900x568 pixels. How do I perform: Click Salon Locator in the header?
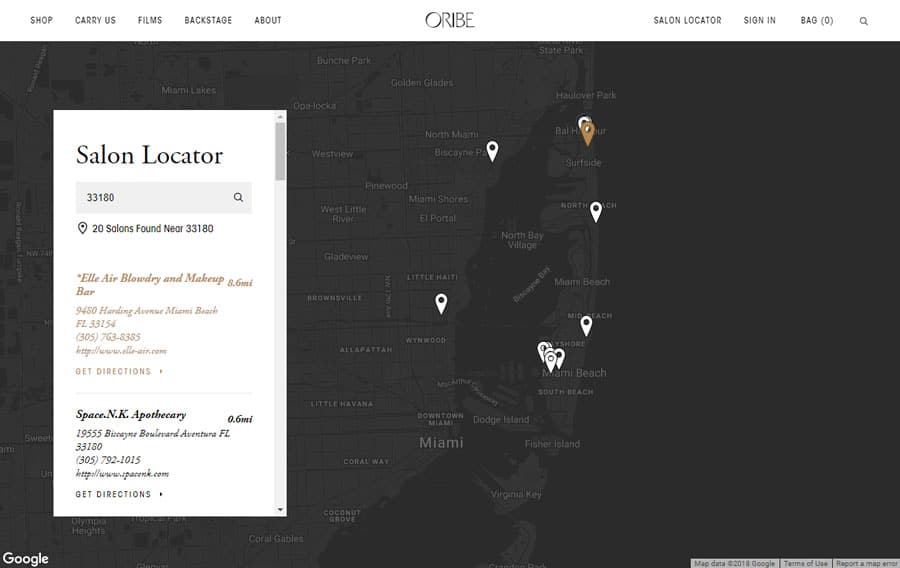coord(687,21)
